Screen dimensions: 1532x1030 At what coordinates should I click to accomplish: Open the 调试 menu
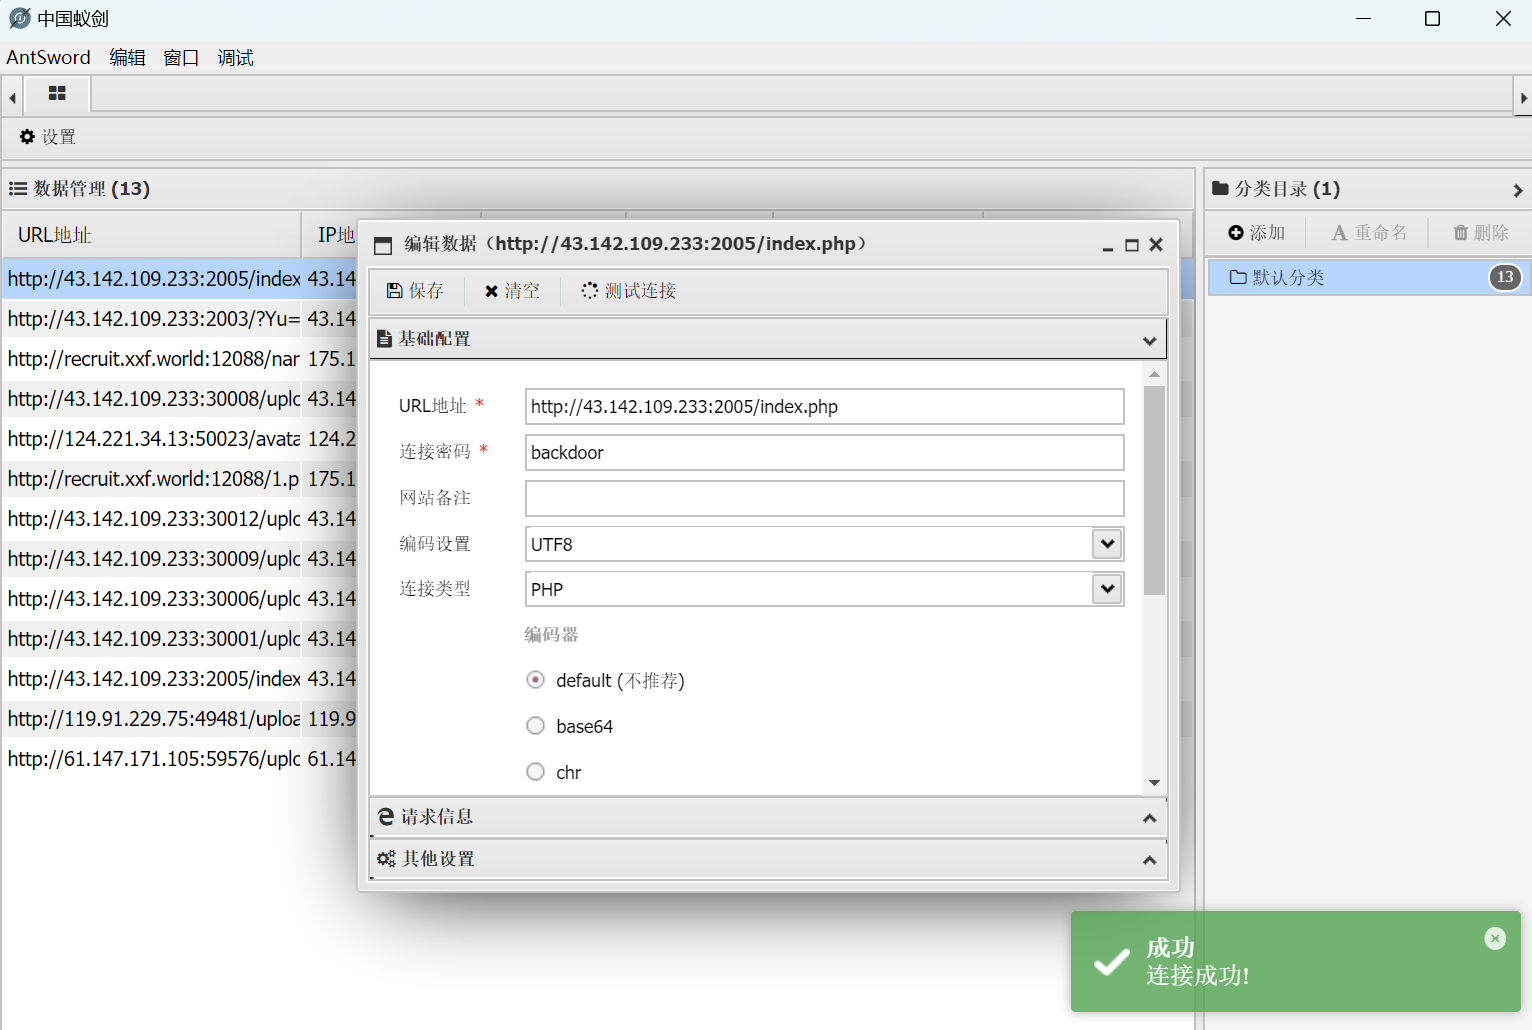[x=235, y=58]
